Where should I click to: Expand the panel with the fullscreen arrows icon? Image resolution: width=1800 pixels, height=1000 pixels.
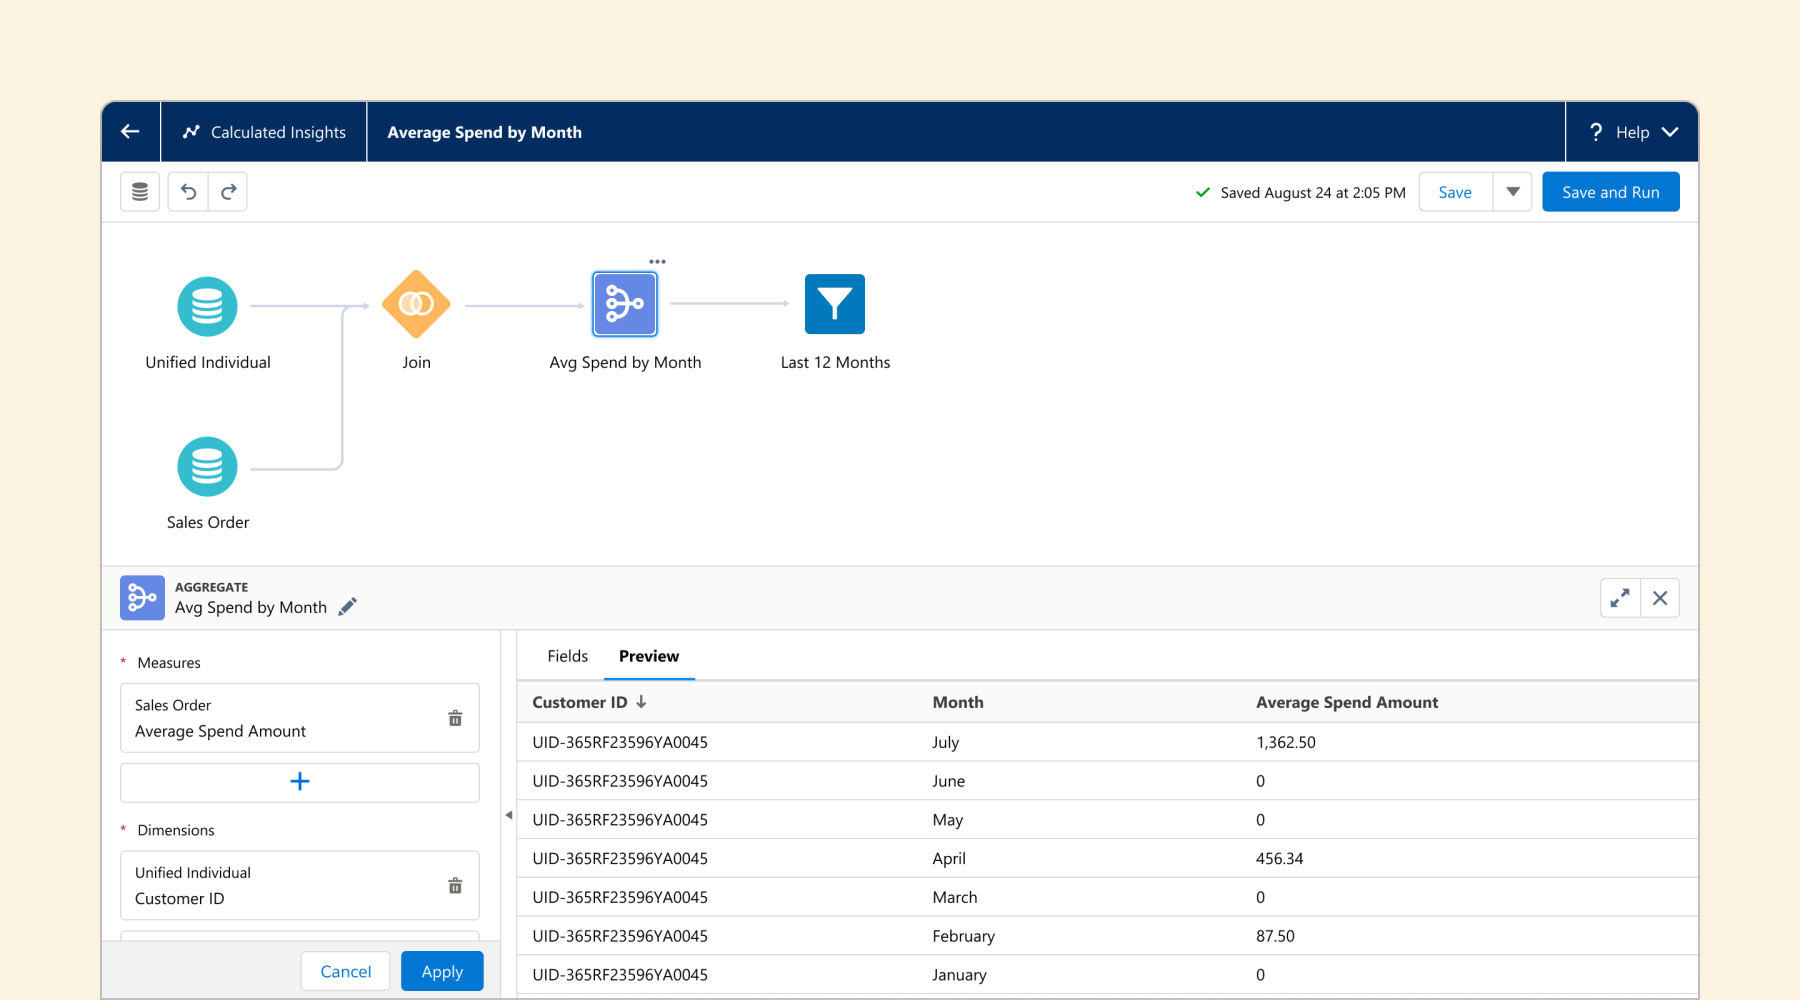click(x=1620, y=597)
